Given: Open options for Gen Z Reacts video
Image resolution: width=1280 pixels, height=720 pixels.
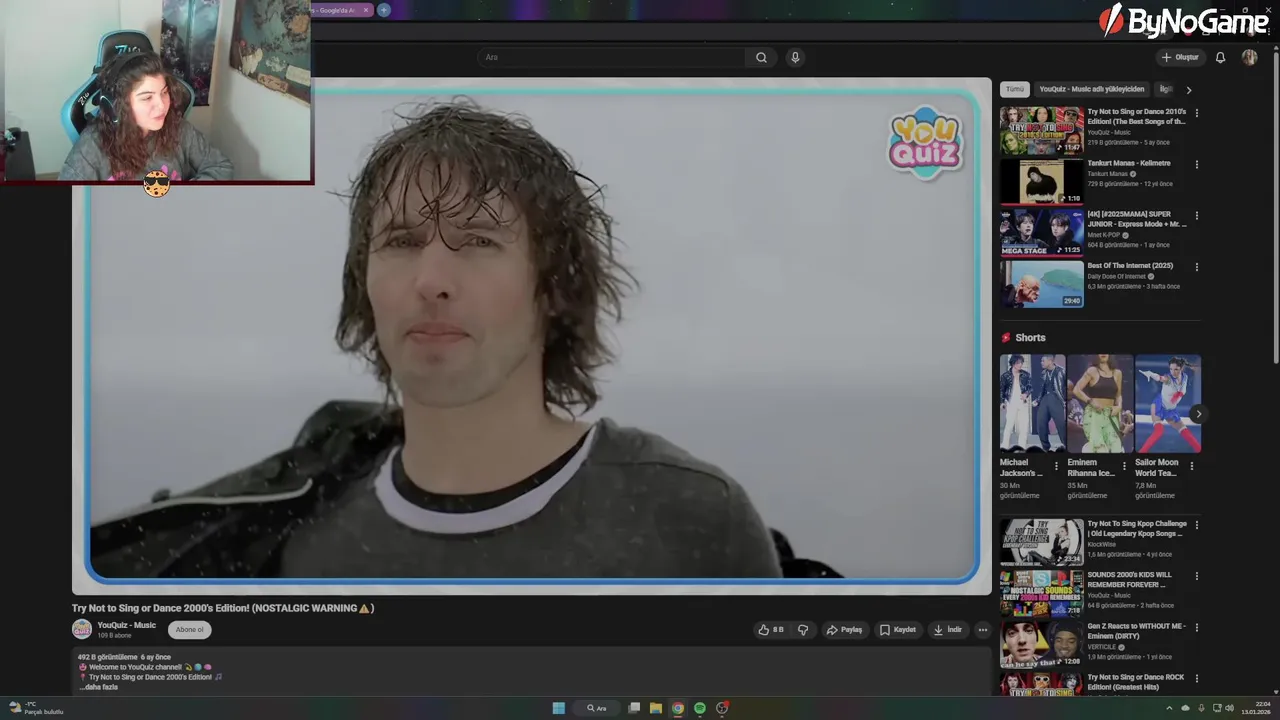Looking at the screenshot, I should click(x=1196, y=627).
